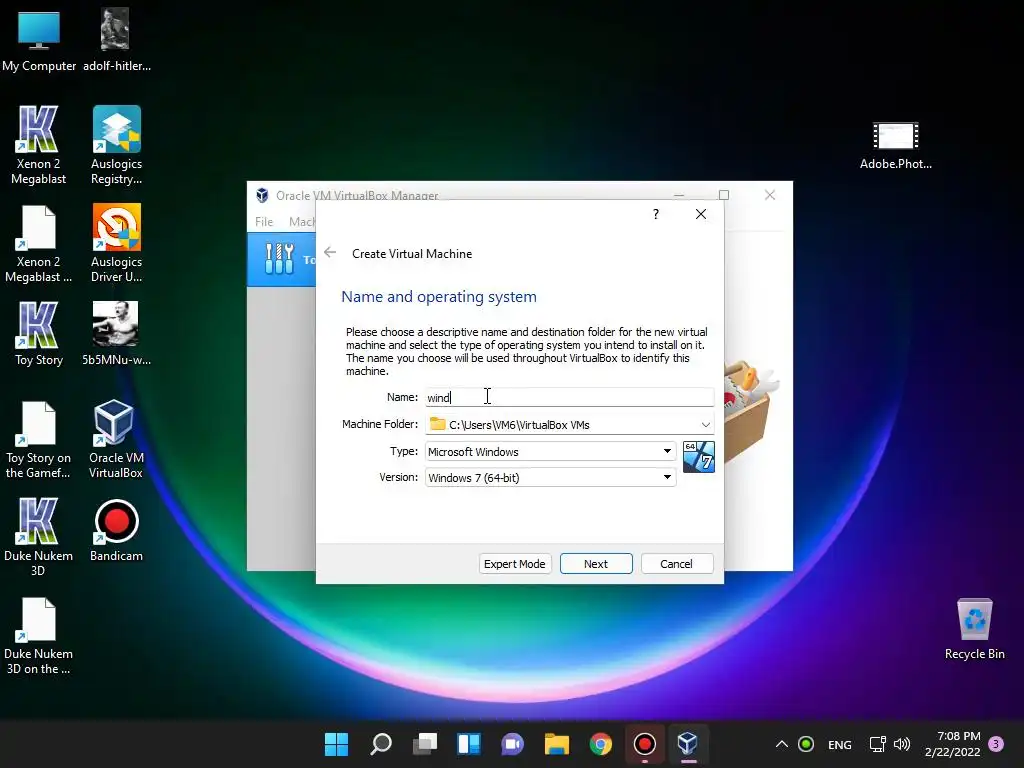Click ENG language indicator in tray
1024x768 pixels.
click(x=840, y=744)
